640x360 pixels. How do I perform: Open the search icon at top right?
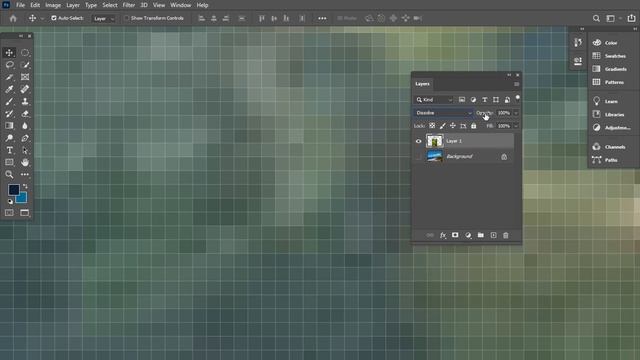596,18
